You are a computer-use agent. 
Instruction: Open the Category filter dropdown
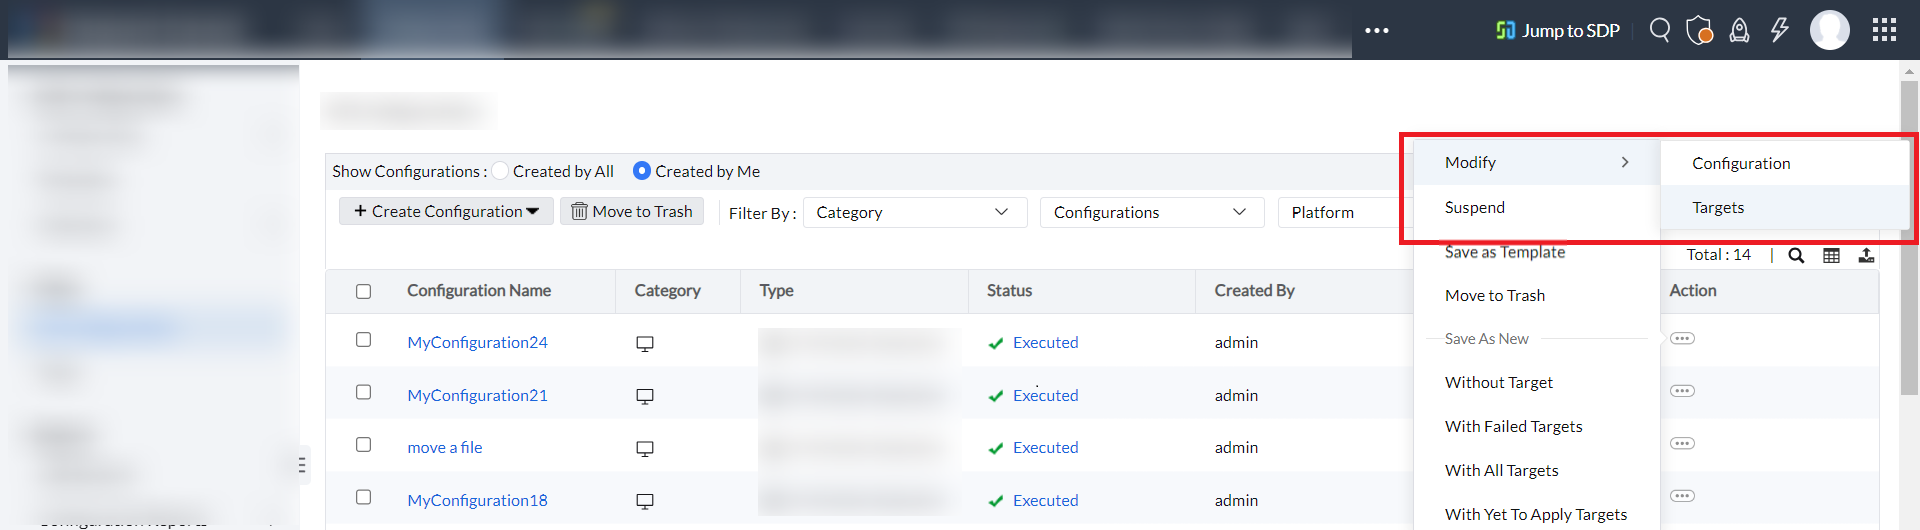coord(914,212)
